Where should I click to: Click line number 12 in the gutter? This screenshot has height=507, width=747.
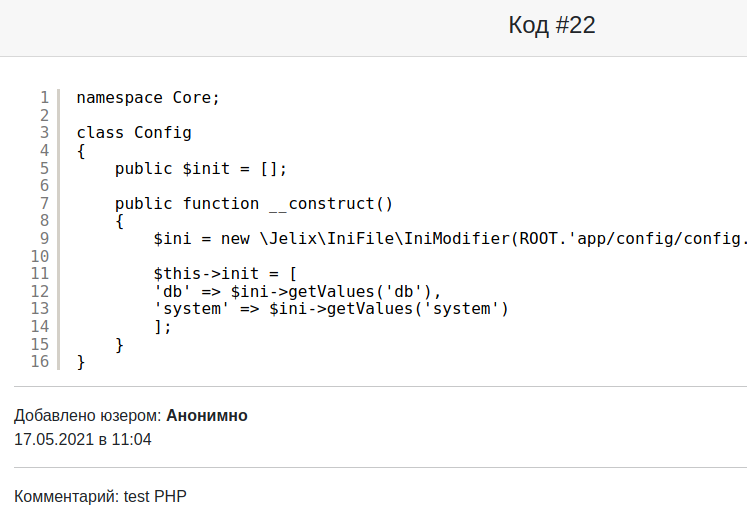pyautogui.click(x=40, y=291)
